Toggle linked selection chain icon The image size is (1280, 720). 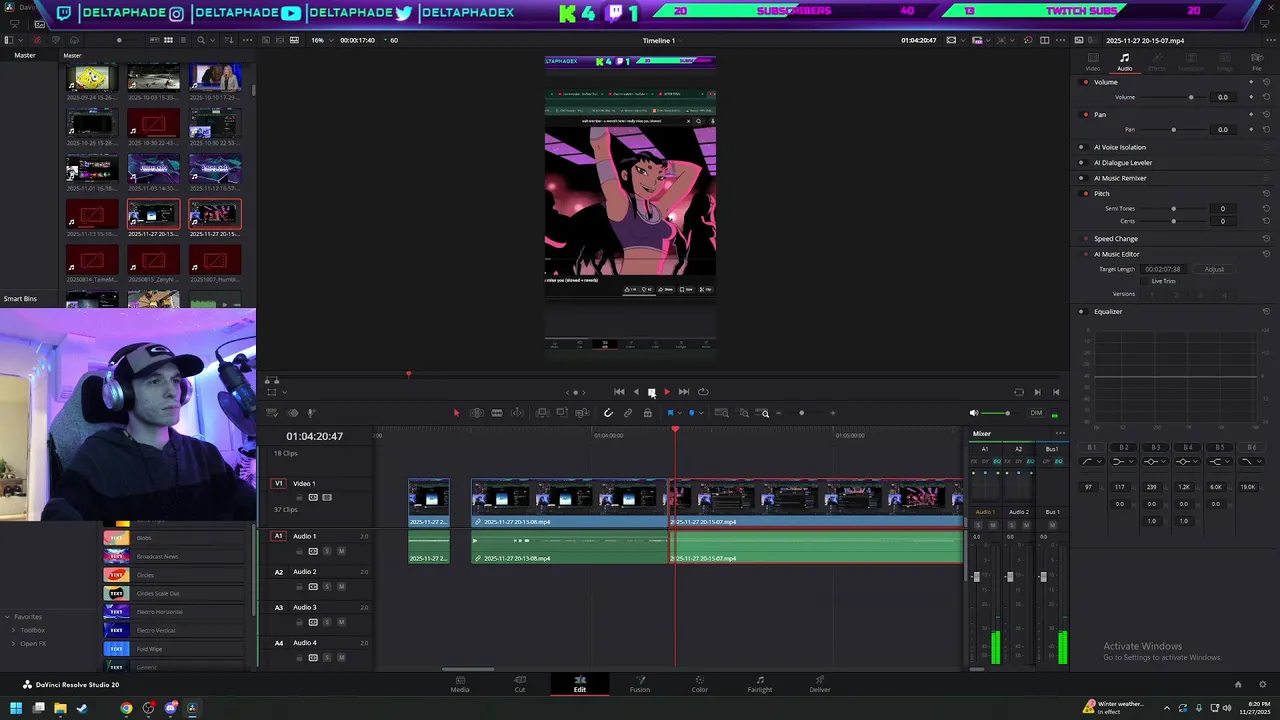pyautogui.click(x=627, y=413)
